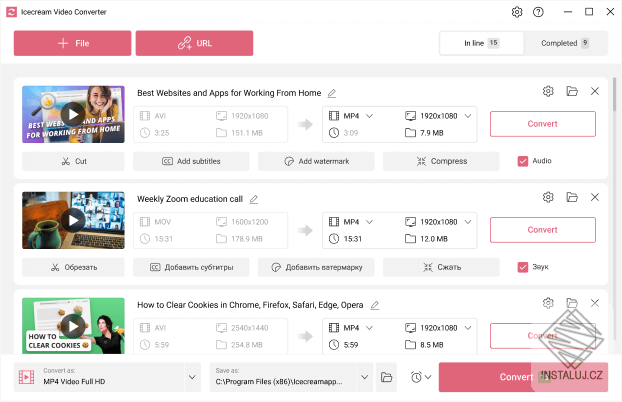The width and height of the screenshot is (622, 402).
Task: Rename the Best Websites and Apps title
Action: tap(332, 93)
